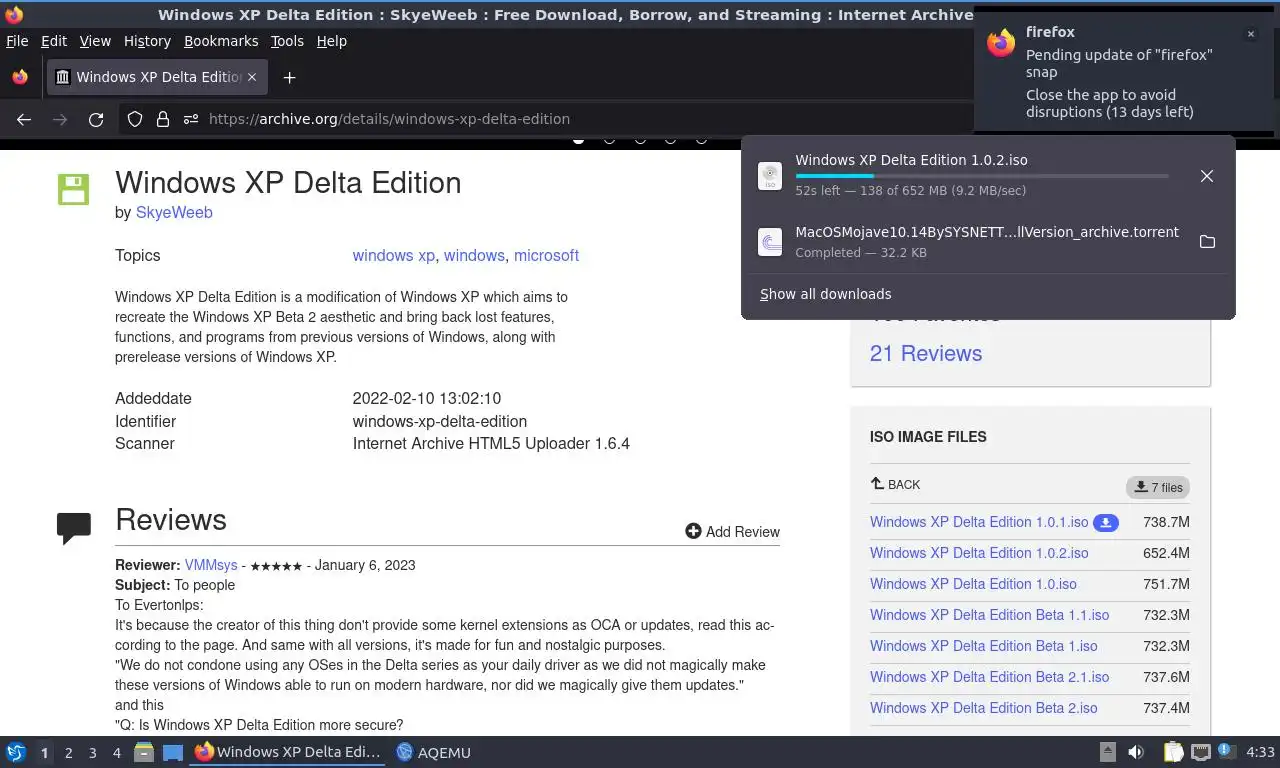Viewport: 1280px width, 768px height.
Task: Click the site security padlock icon
Action: pos(163,119)
